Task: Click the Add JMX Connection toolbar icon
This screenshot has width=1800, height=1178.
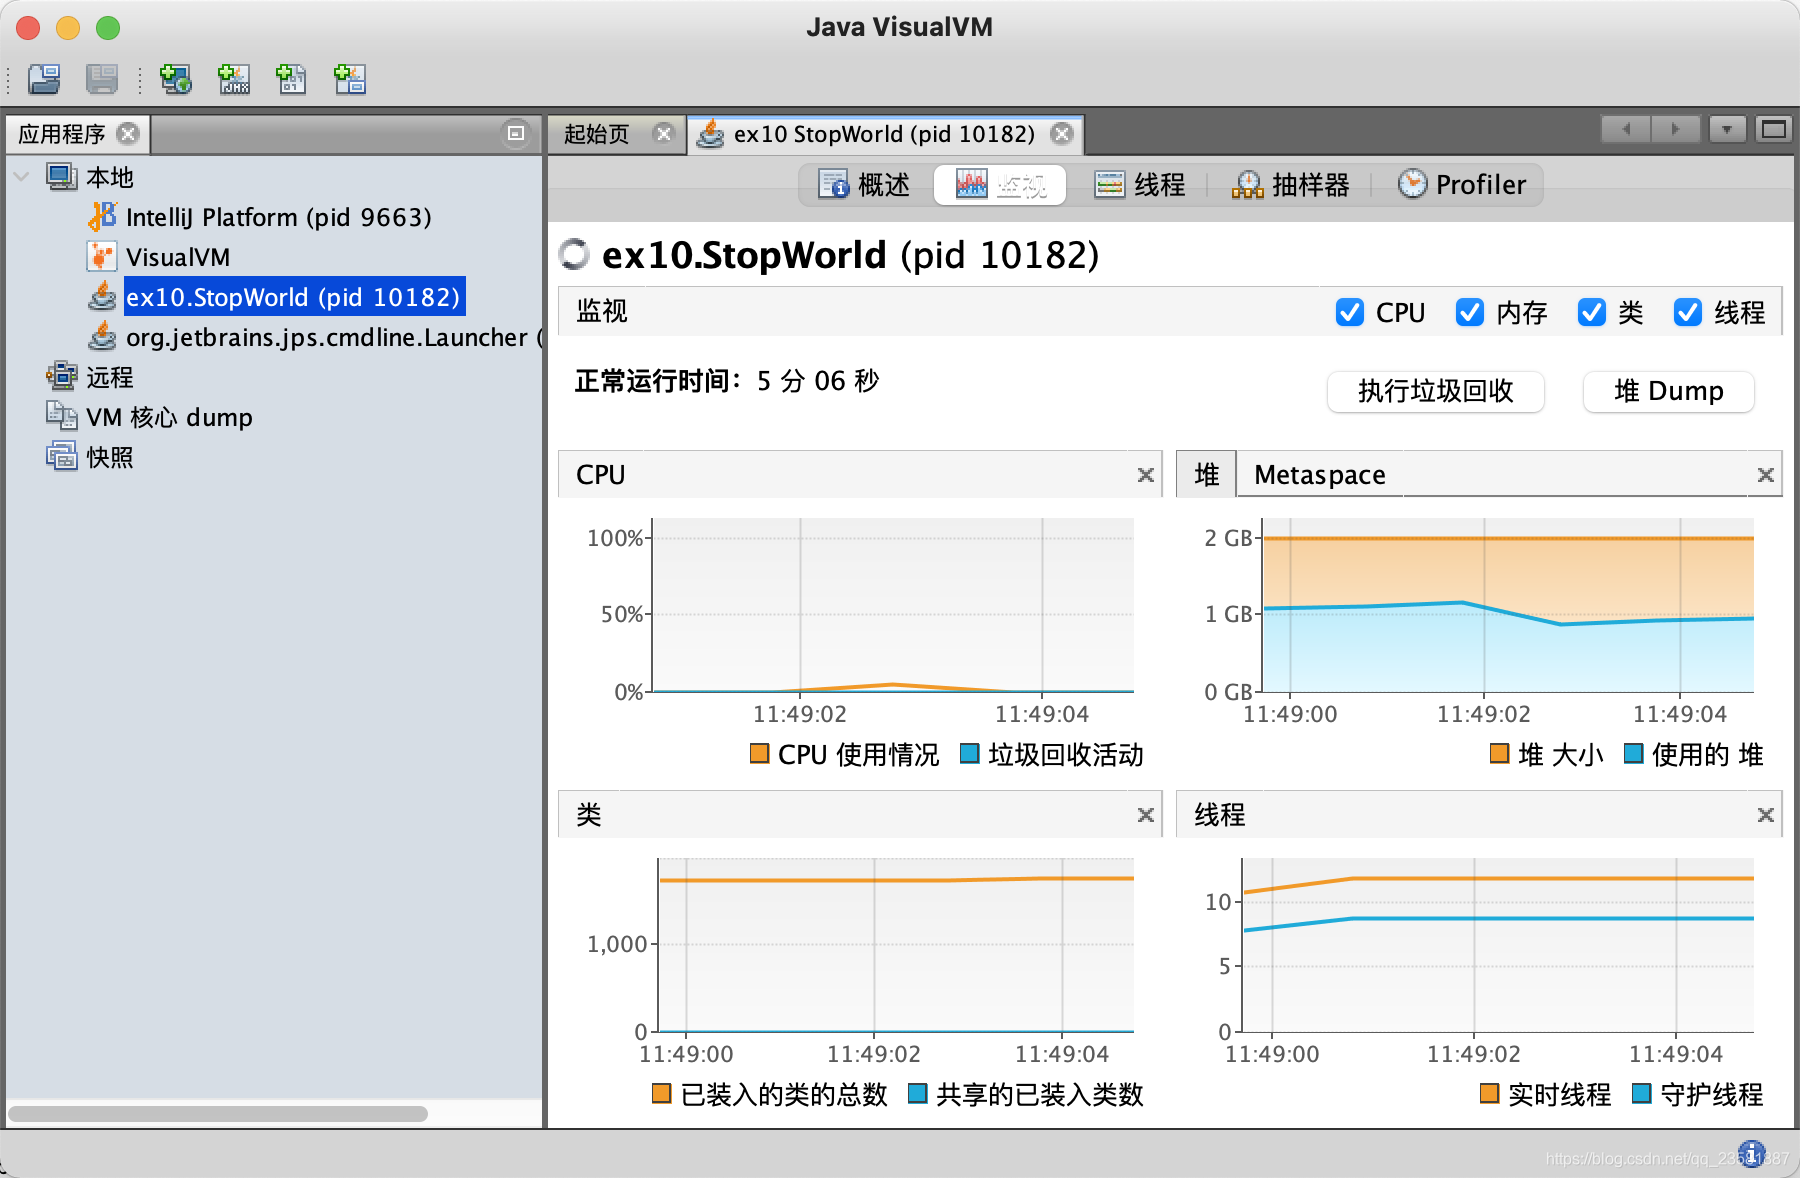Action: pos(234,79)
